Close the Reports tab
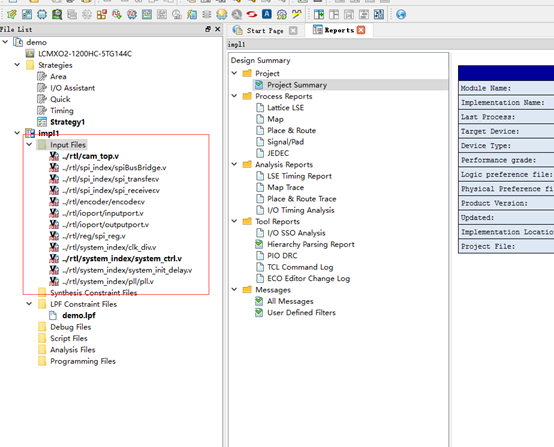Viewport: 554px width, 447px height. [361, 30]
